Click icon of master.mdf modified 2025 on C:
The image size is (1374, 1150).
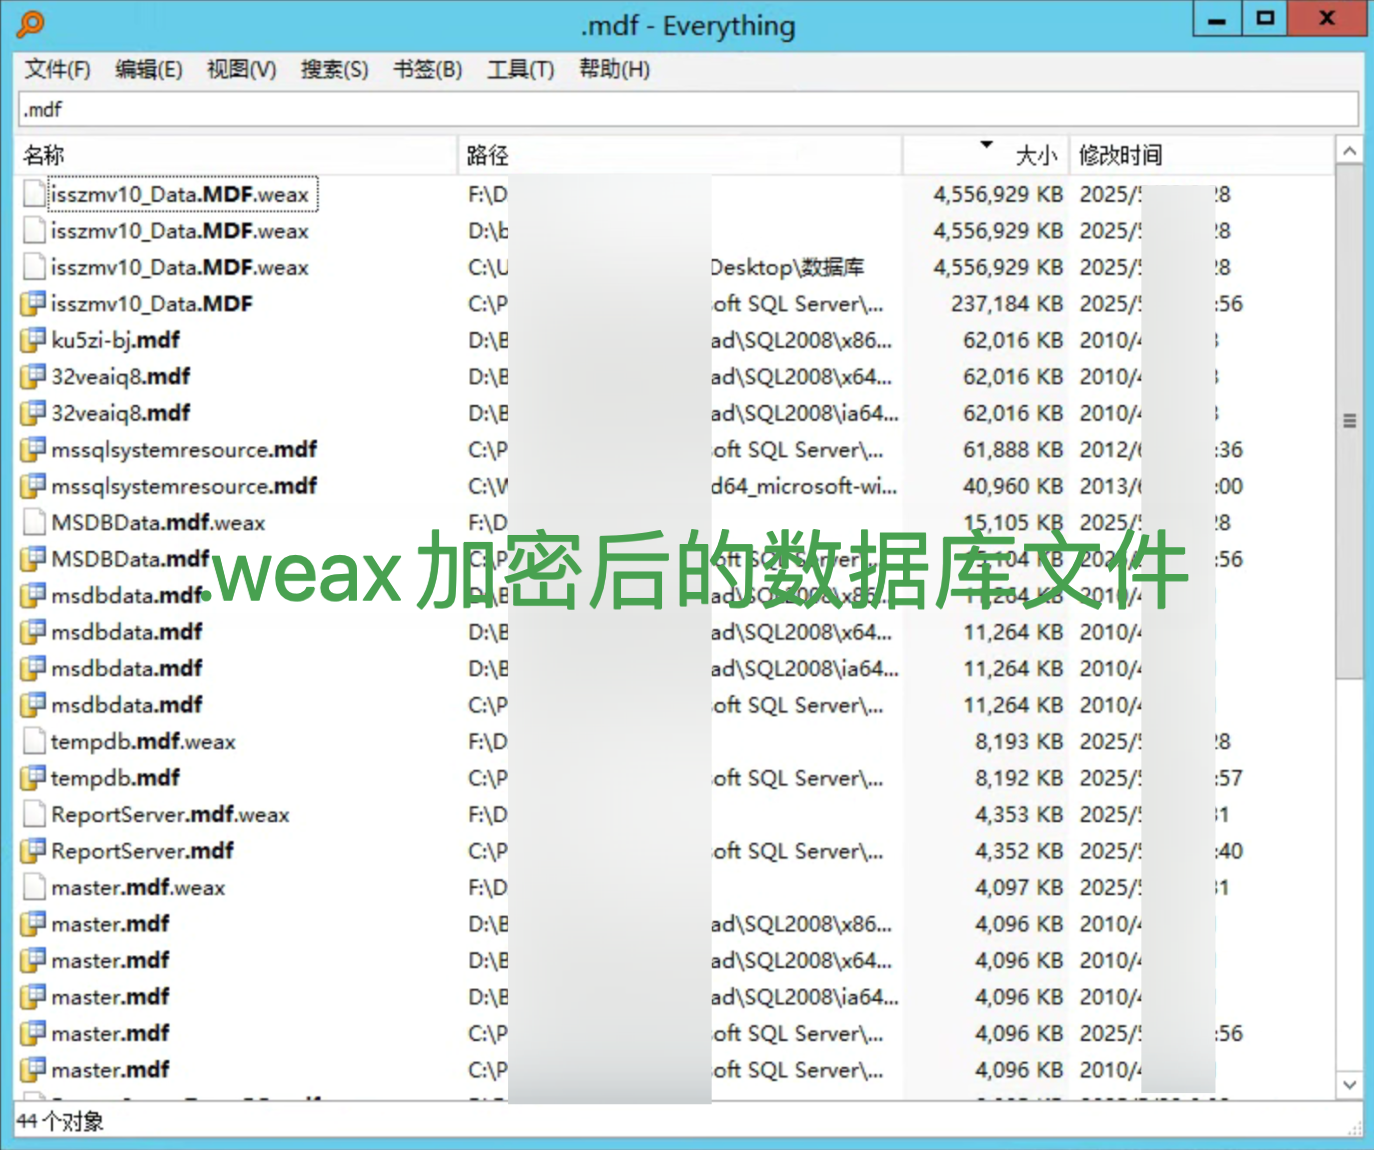pyautogui.click(x=34, y=1033)
